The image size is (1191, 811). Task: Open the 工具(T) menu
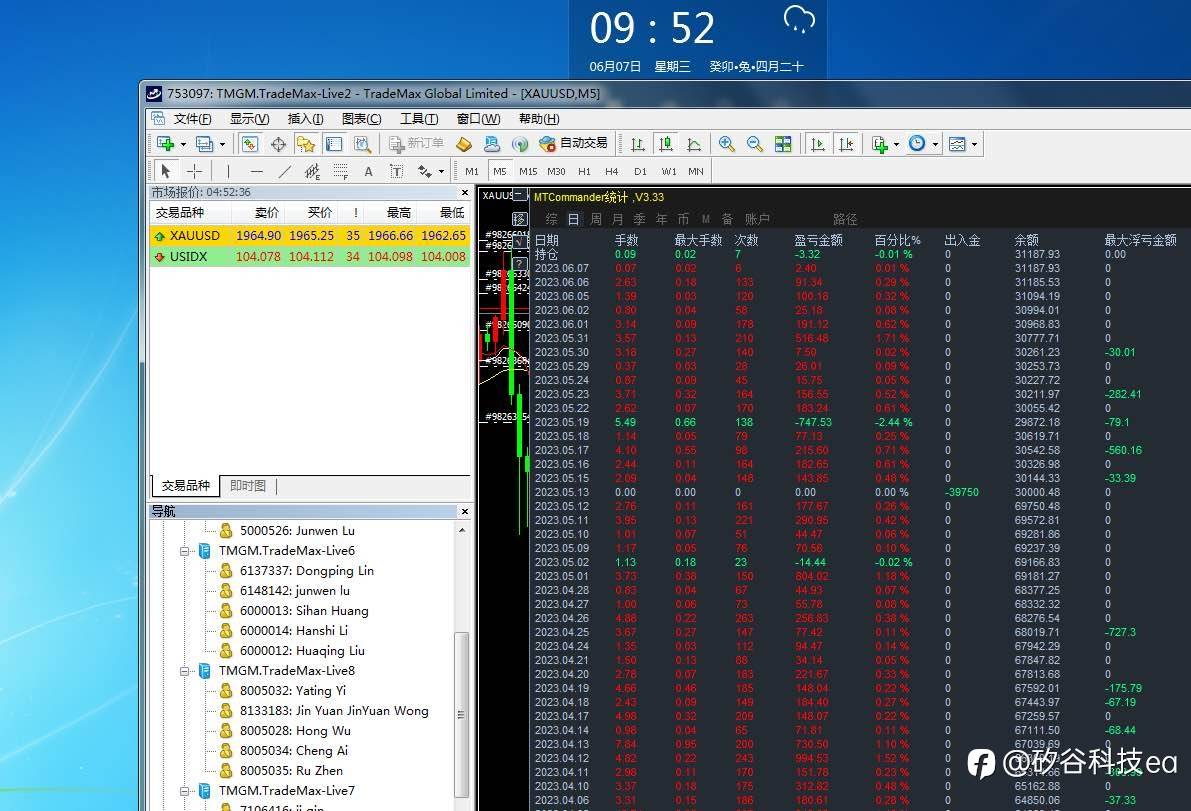pos(419,119)
